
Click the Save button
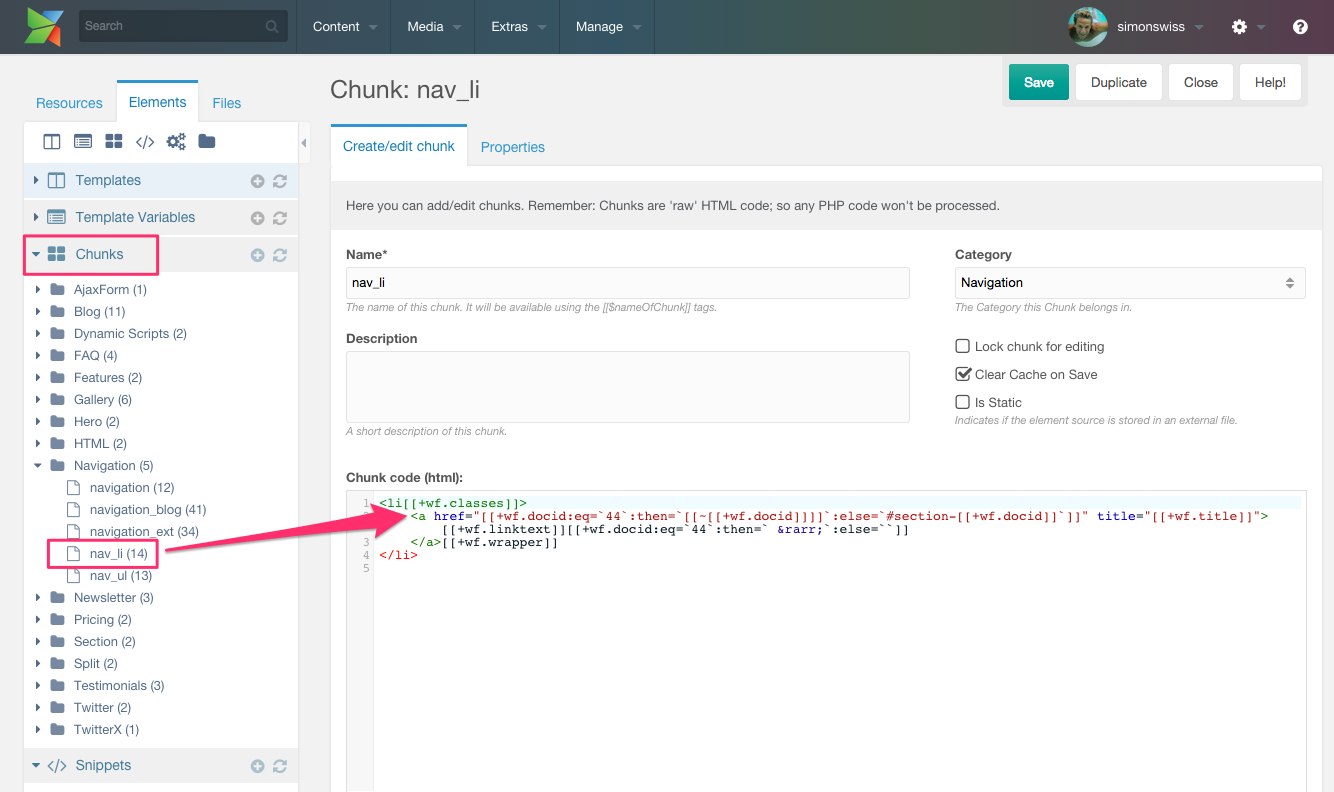1038,83
